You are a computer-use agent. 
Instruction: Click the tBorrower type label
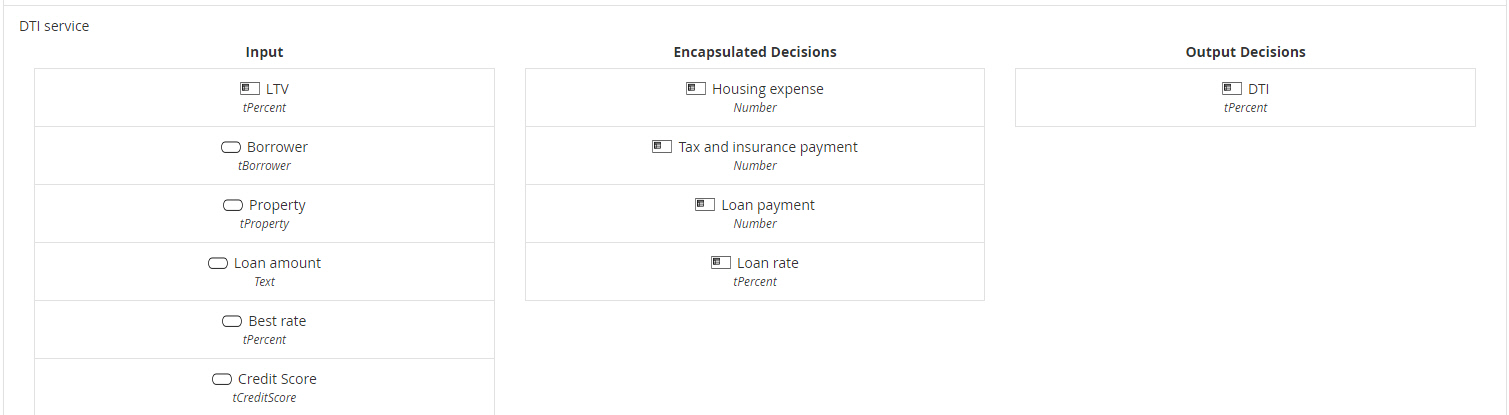coord(264,166)
